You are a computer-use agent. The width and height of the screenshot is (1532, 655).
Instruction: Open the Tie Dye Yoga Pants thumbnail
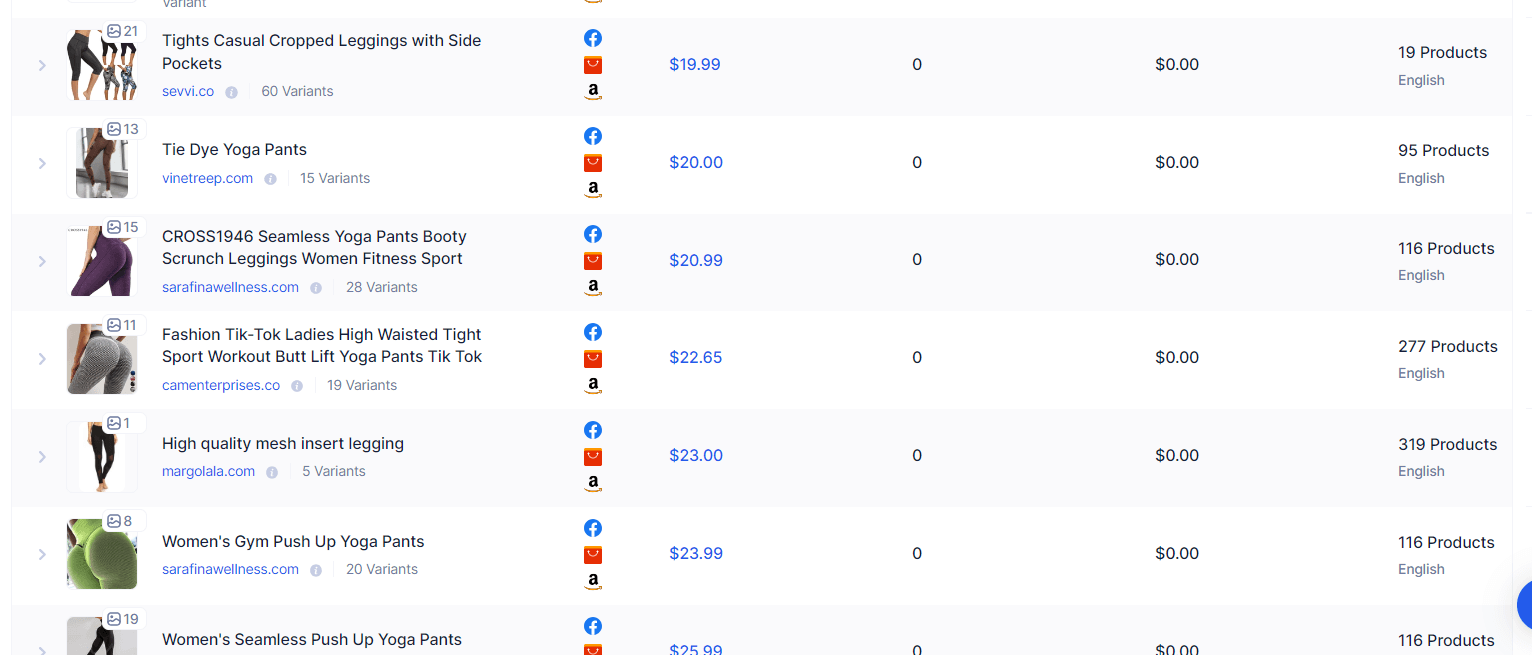tap(101, 162)
